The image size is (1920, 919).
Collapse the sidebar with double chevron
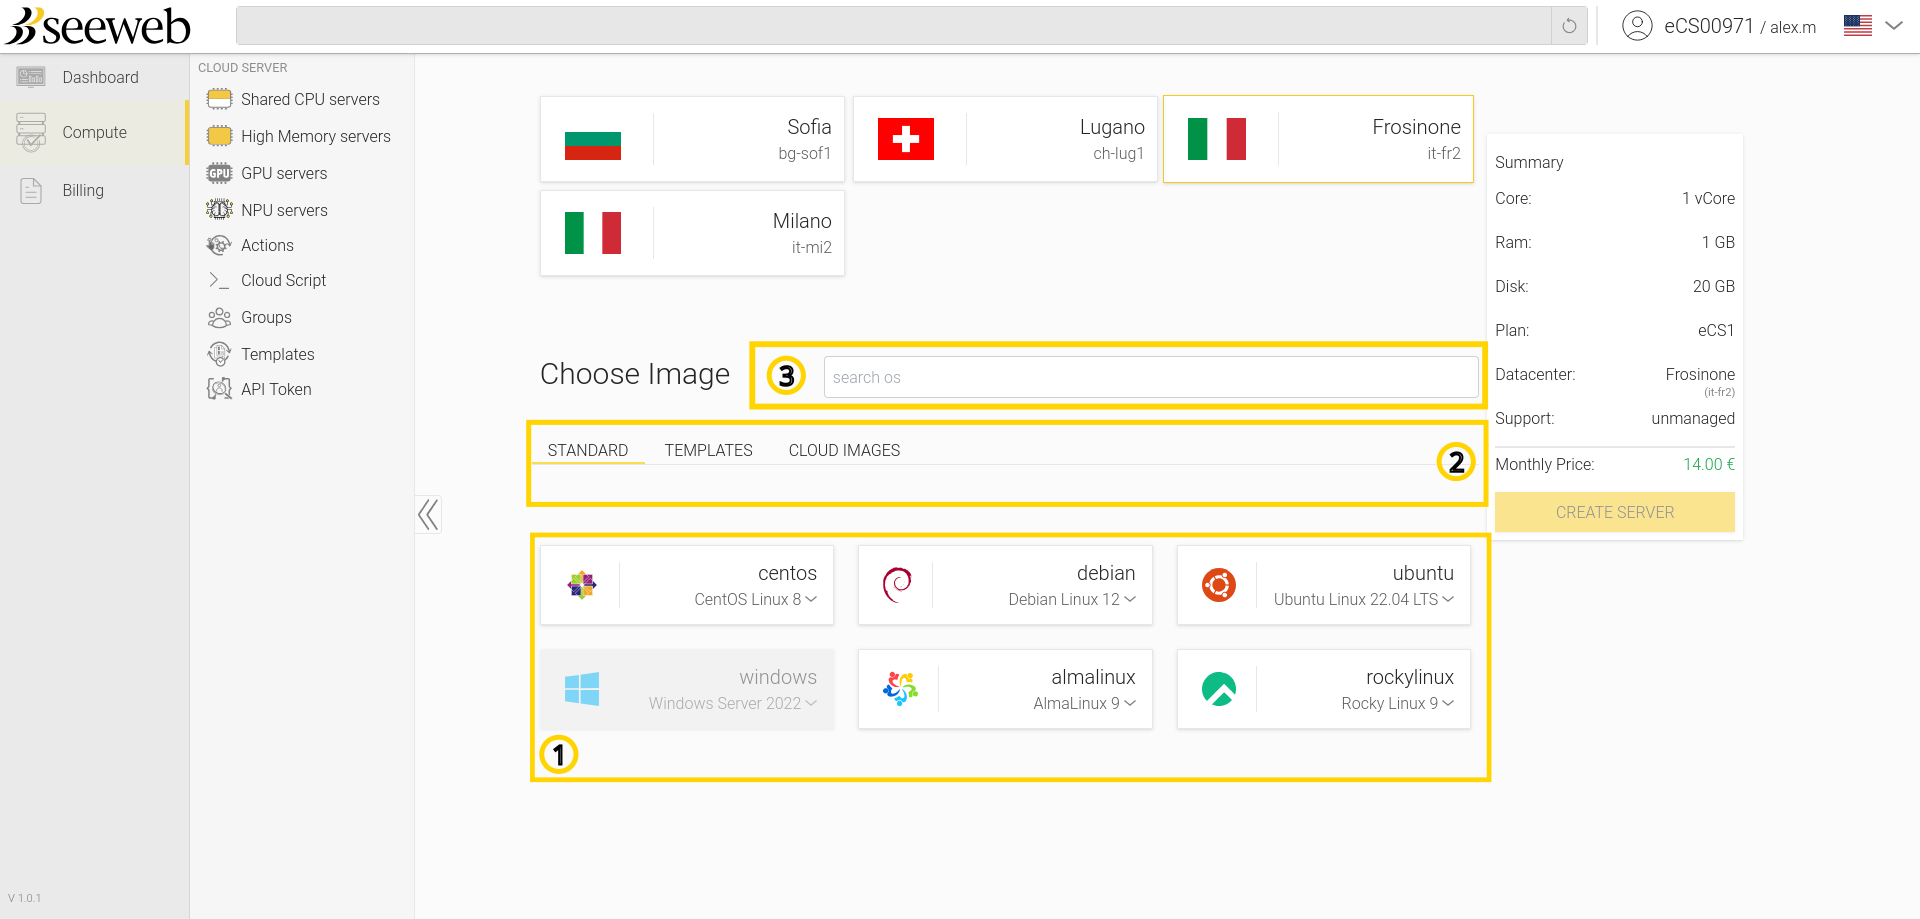tap(428, 515)
